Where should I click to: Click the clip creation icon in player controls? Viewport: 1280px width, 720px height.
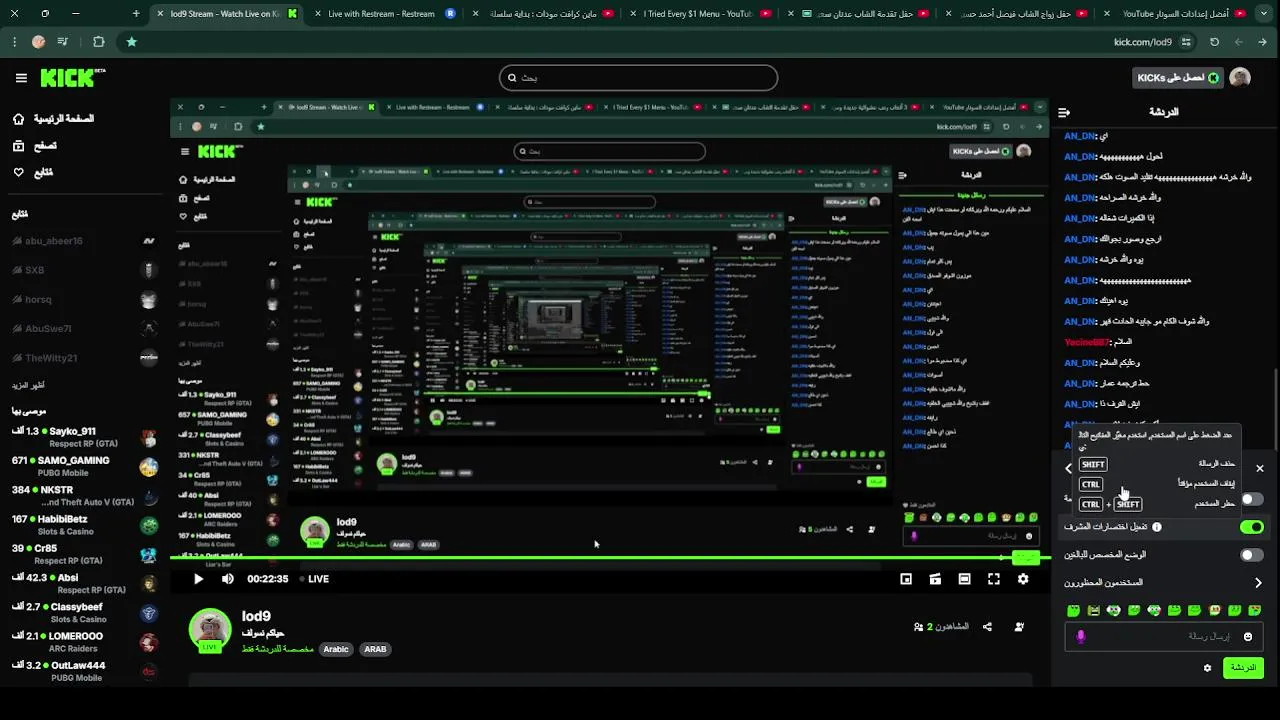pos(935,579)
